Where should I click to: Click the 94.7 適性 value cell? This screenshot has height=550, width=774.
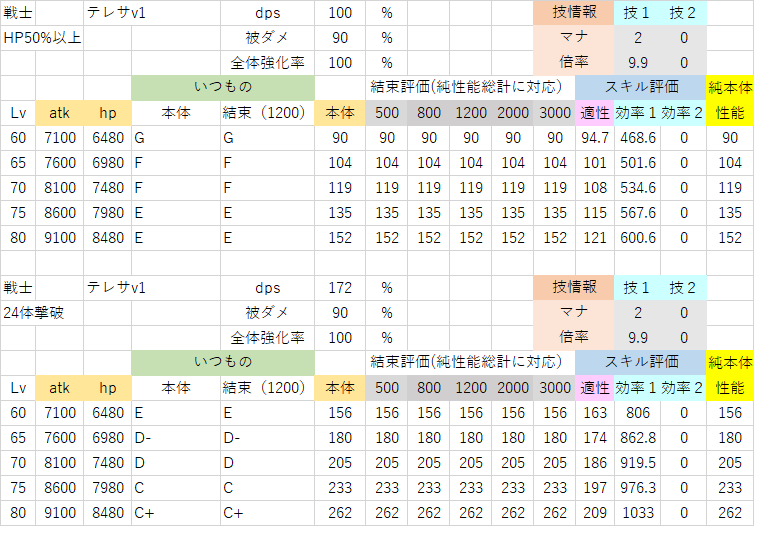pos(594,138)
